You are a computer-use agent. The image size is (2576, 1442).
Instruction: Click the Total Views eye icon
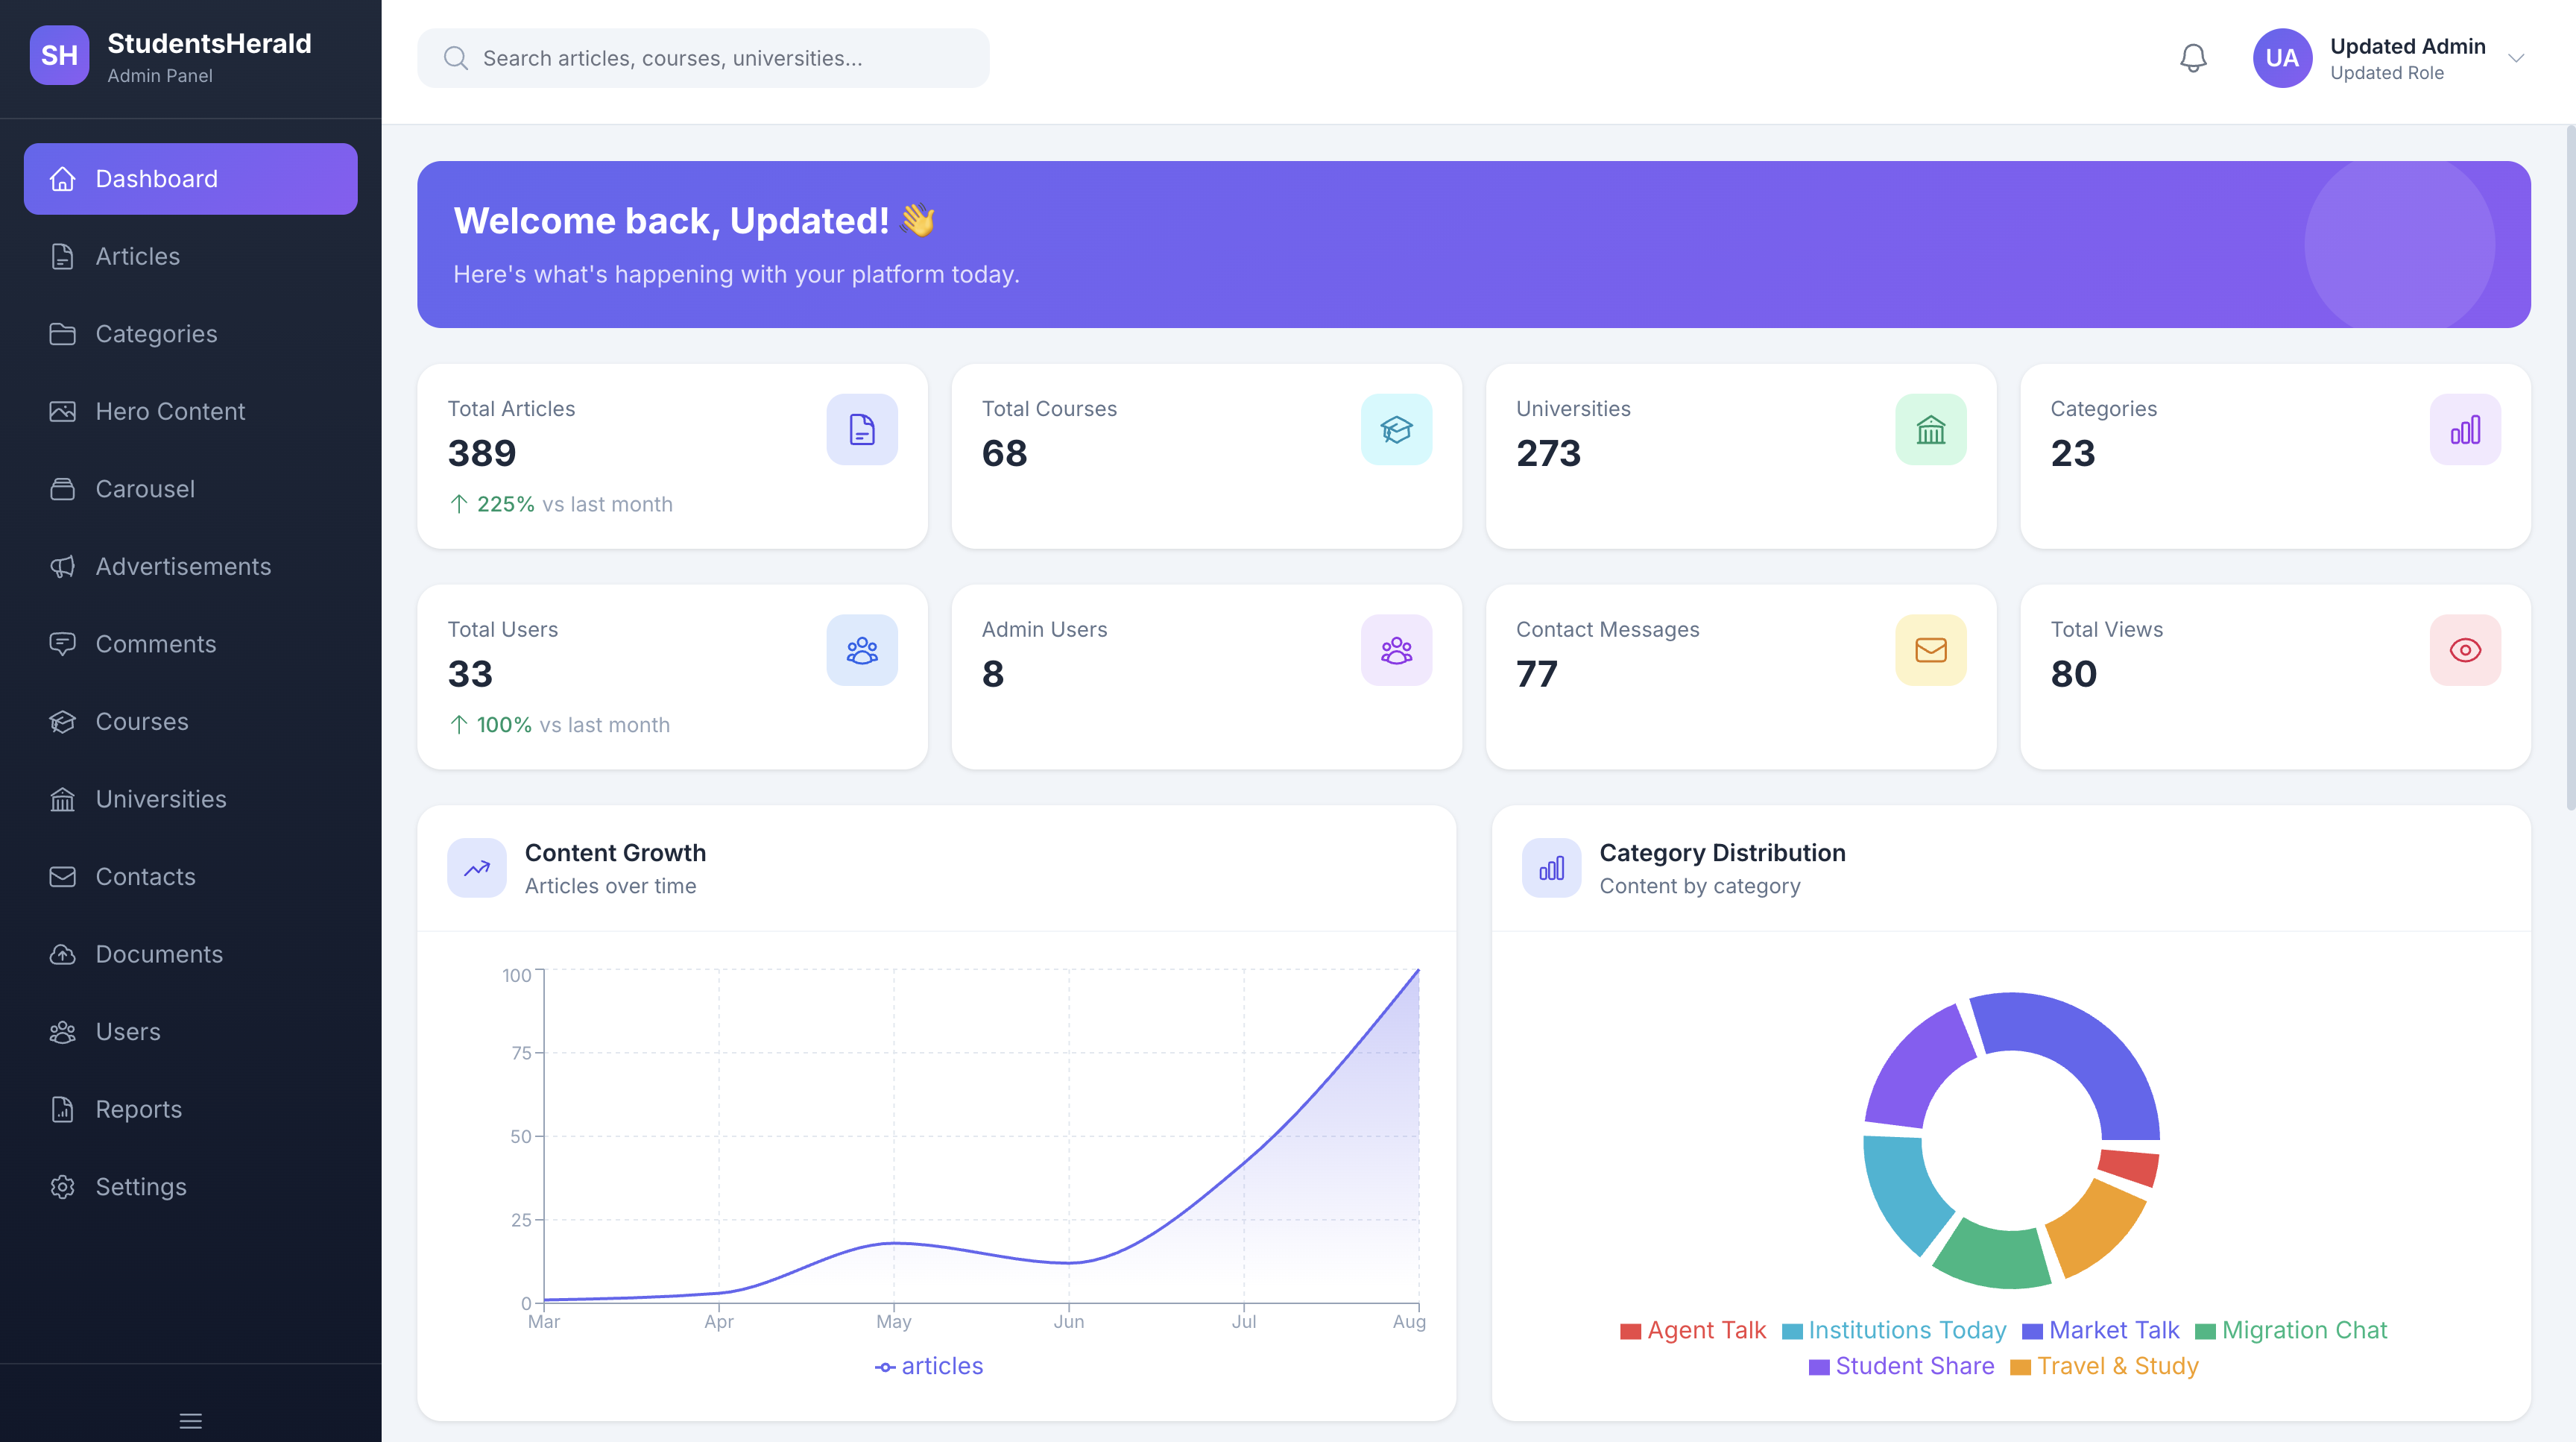2465,651
